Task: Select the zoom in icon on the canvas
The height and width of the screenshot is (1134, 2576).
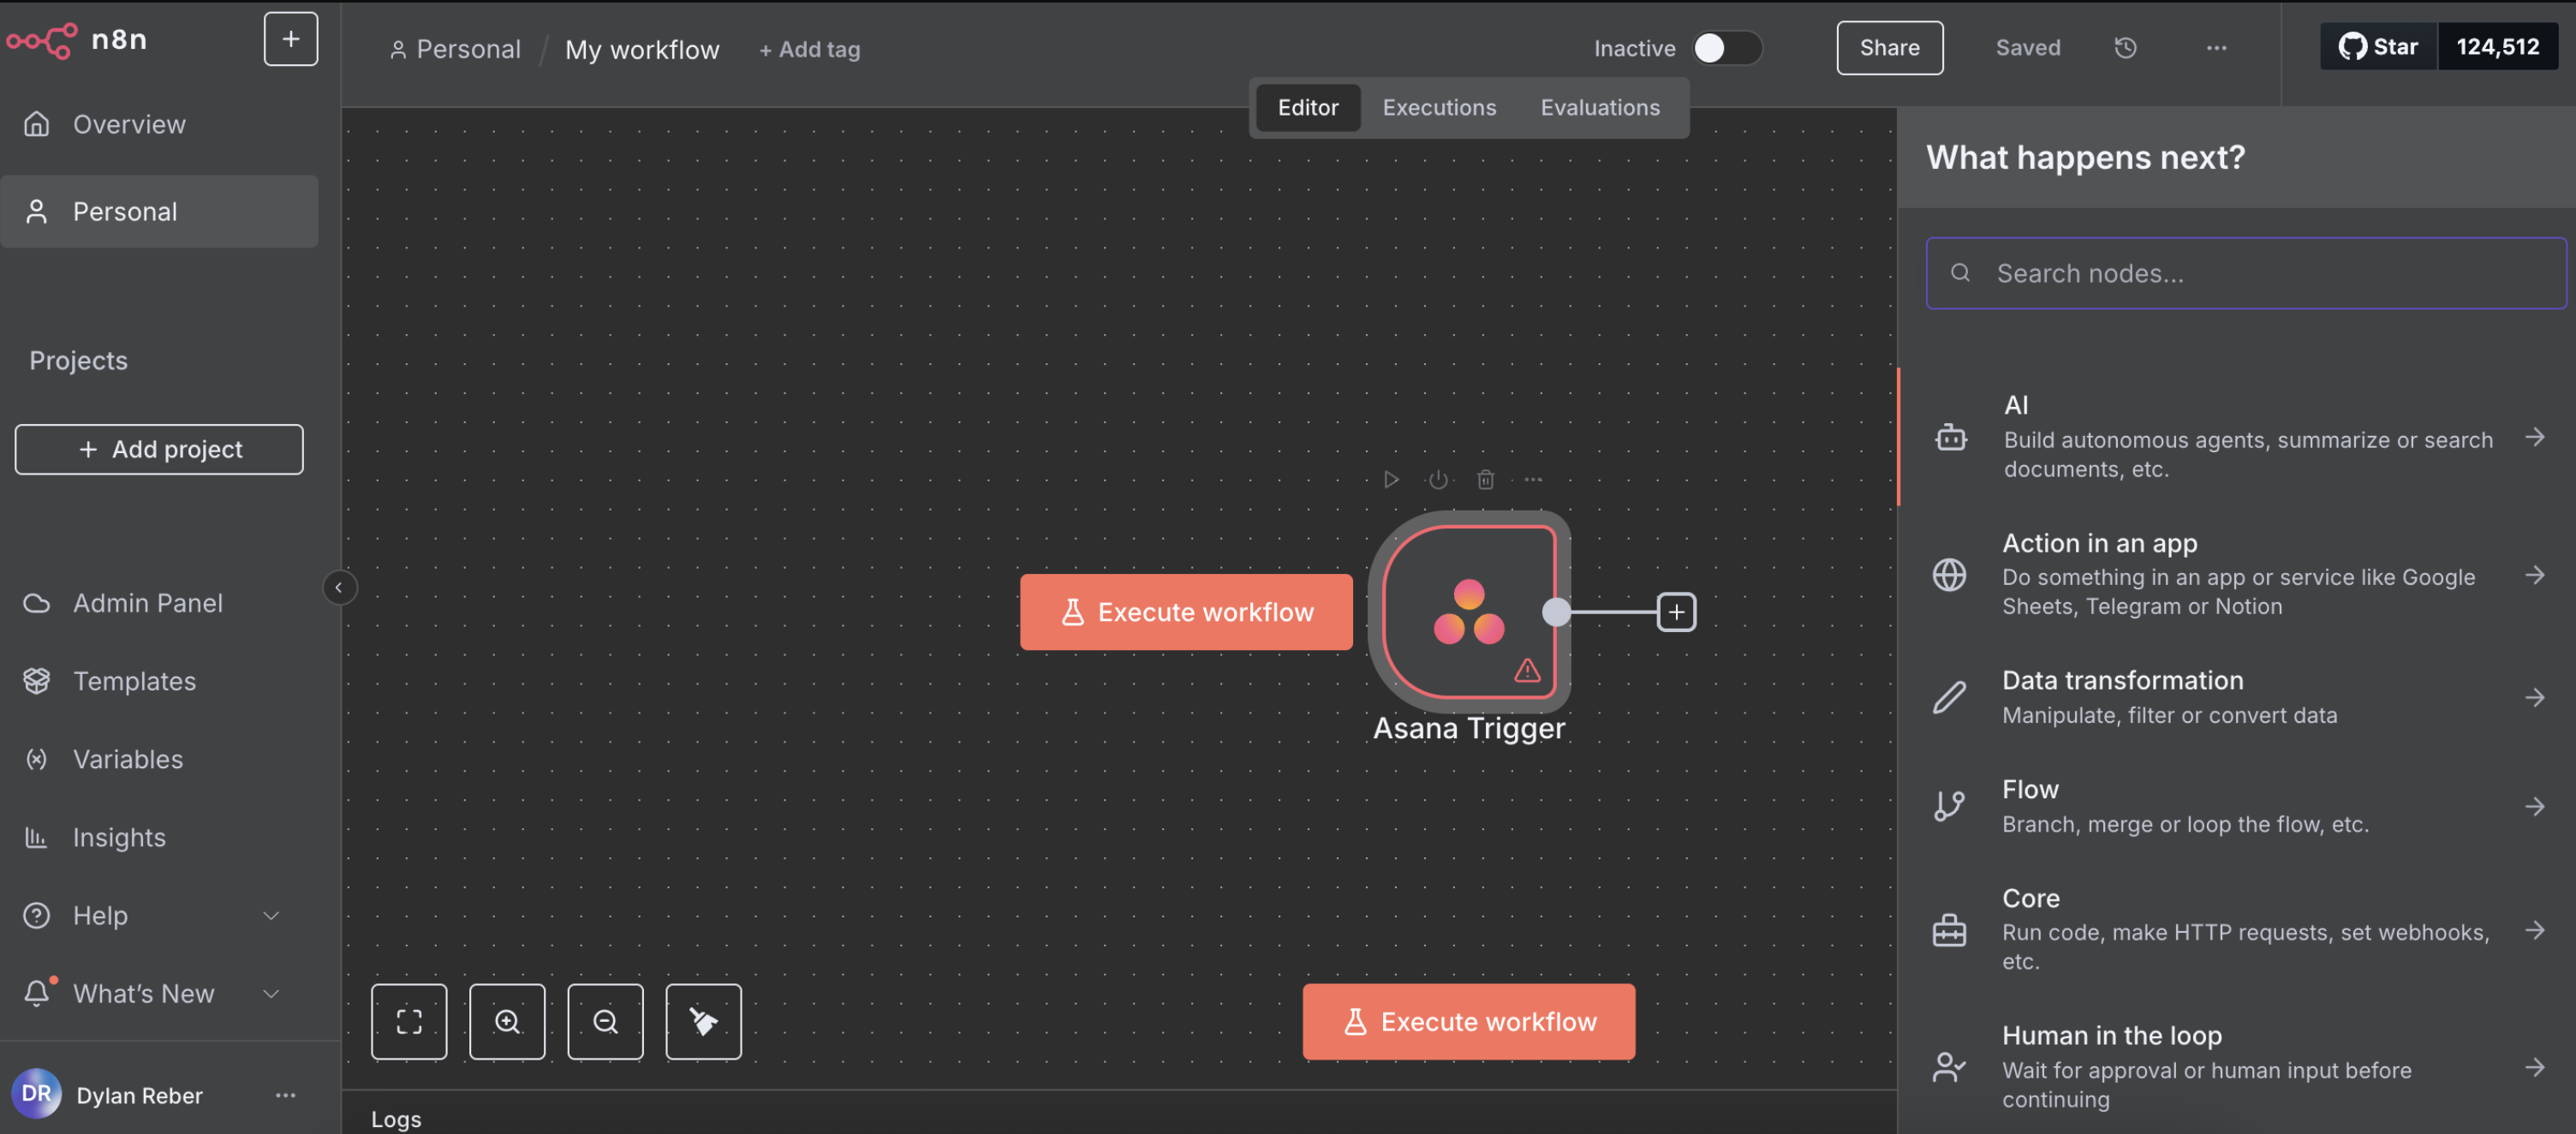Action: [507, 1021]
